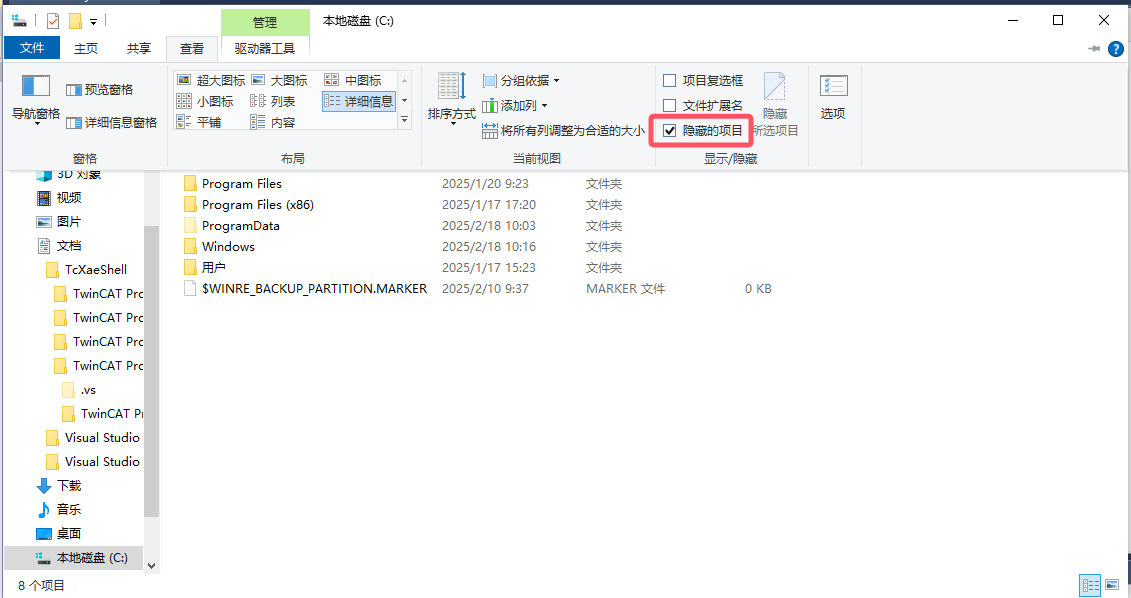Toggle the 预览窗格 preview pane
1131x598 pixels.
point(99,90)
